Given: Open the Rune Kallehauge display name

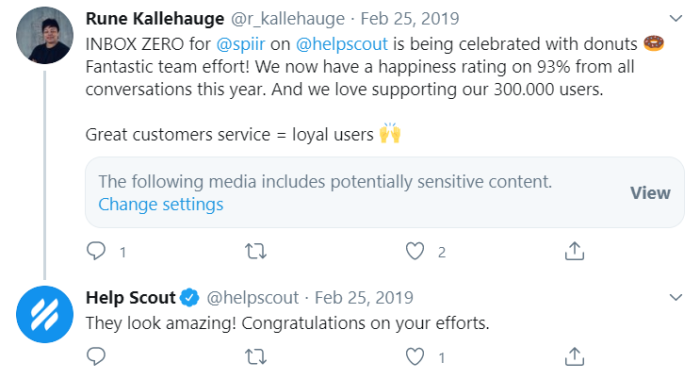Looking at the screenshot, I should tap(155, 19).
